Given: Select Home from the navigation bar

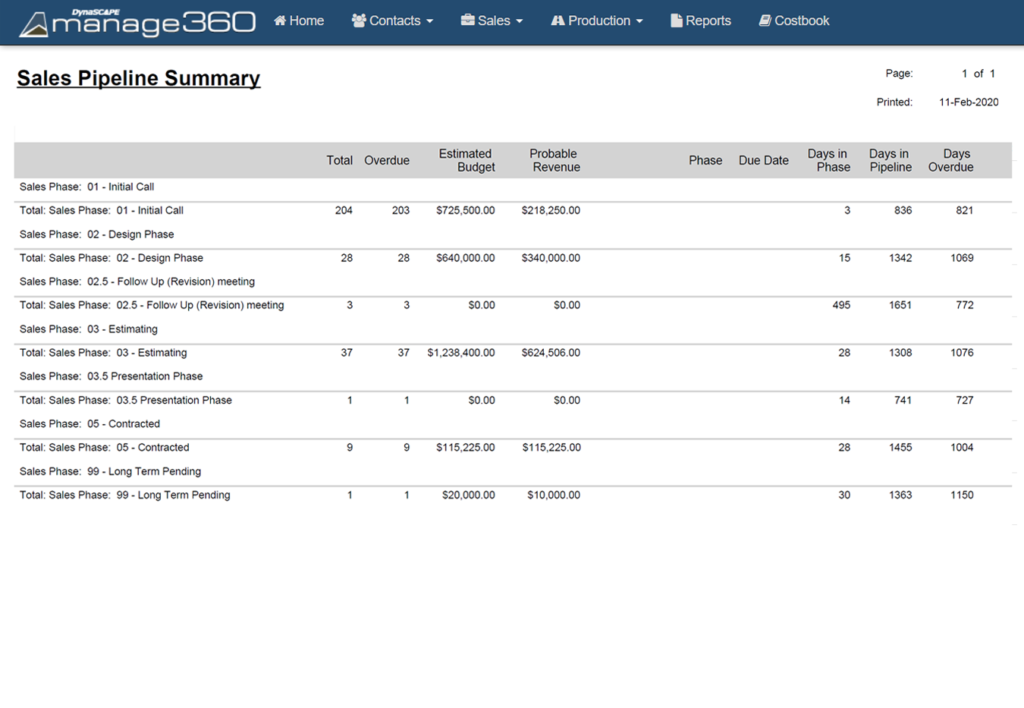Looking at the screenshot, I should pyautogui.click(x=298, y=20).
